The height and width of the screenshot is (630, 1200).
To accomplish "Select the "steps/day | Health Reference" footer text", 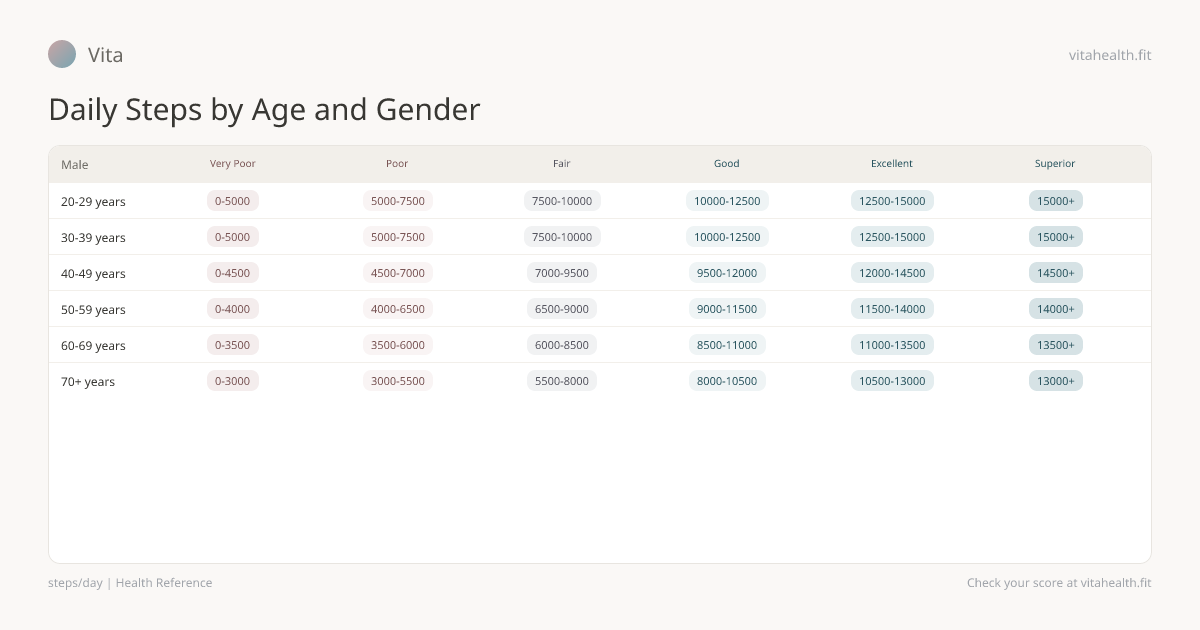I will [130, 583].
